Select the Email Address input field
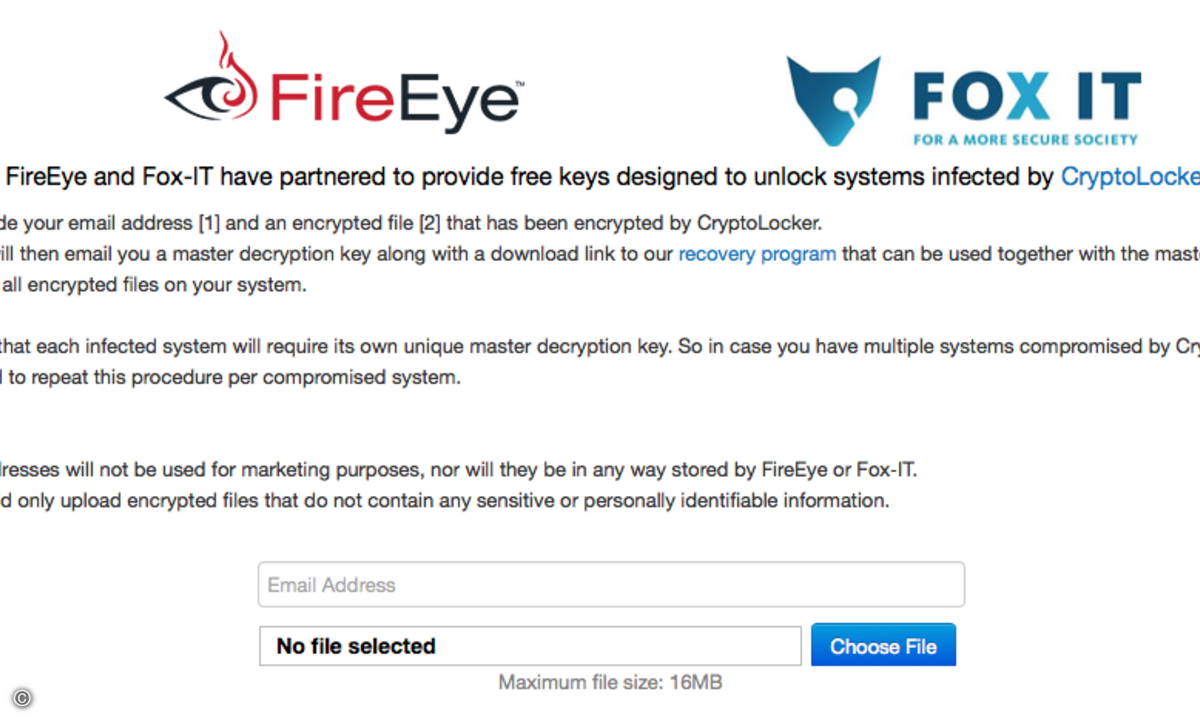Screen dimensions: 1200x720 pos(611,584)
